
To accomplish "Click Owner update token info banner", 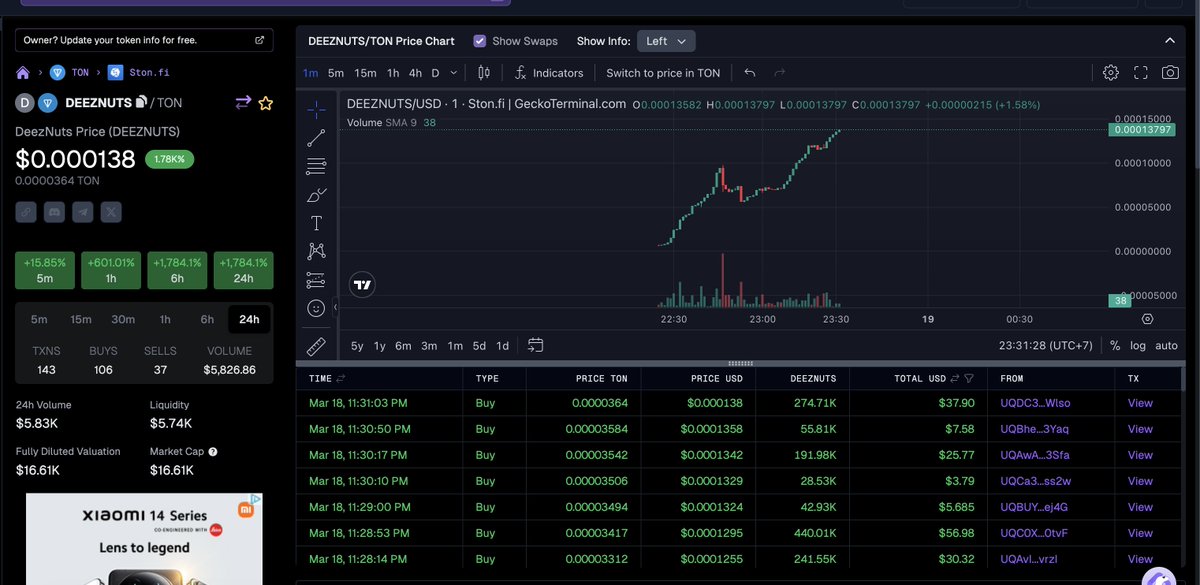I will (x=144, y=40).
